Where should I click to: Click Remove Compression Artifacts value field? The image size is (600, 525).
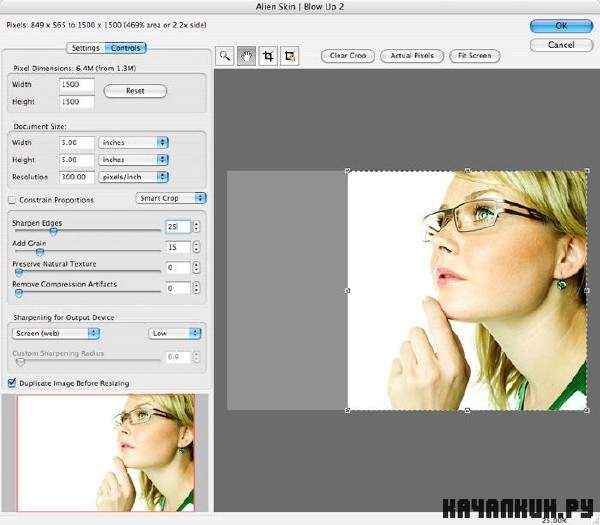click(x=178, y=288)
